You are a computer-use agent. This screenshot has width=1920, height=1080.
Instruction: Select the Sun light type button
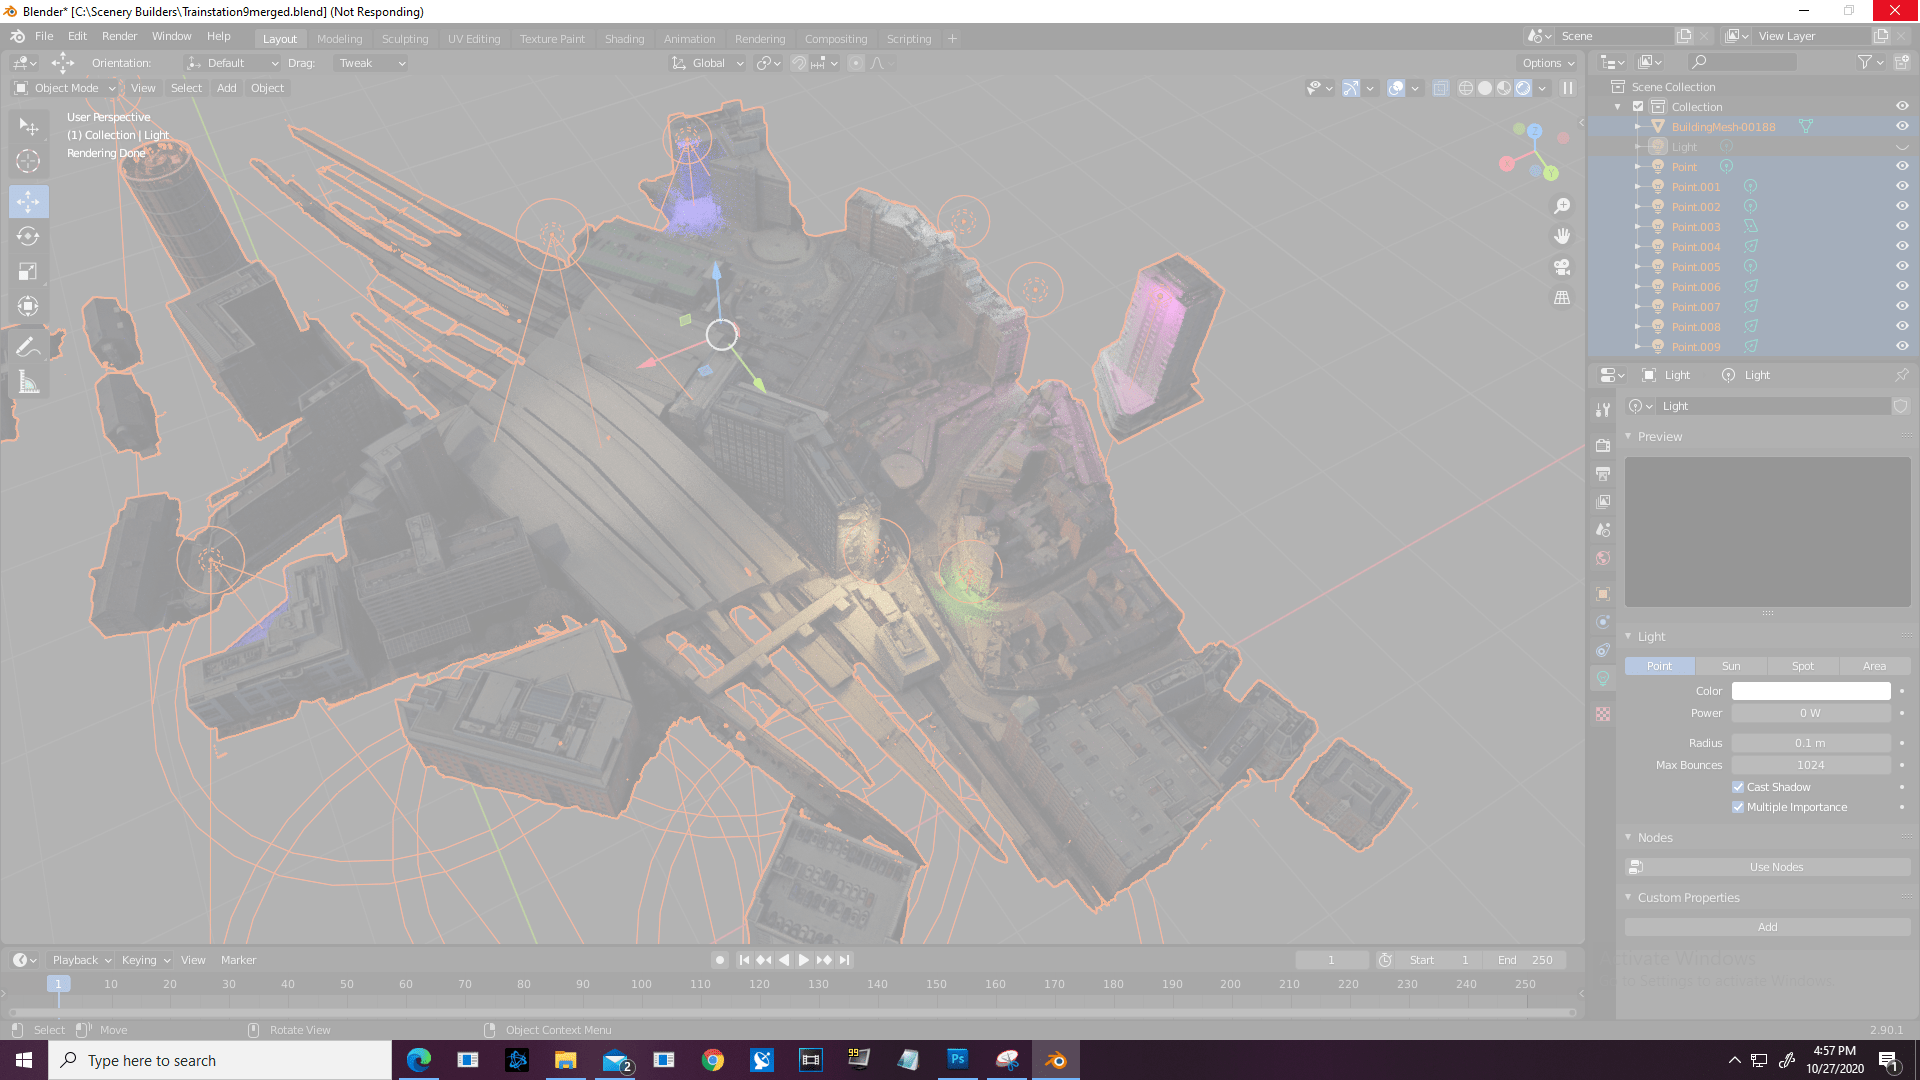1731,666
